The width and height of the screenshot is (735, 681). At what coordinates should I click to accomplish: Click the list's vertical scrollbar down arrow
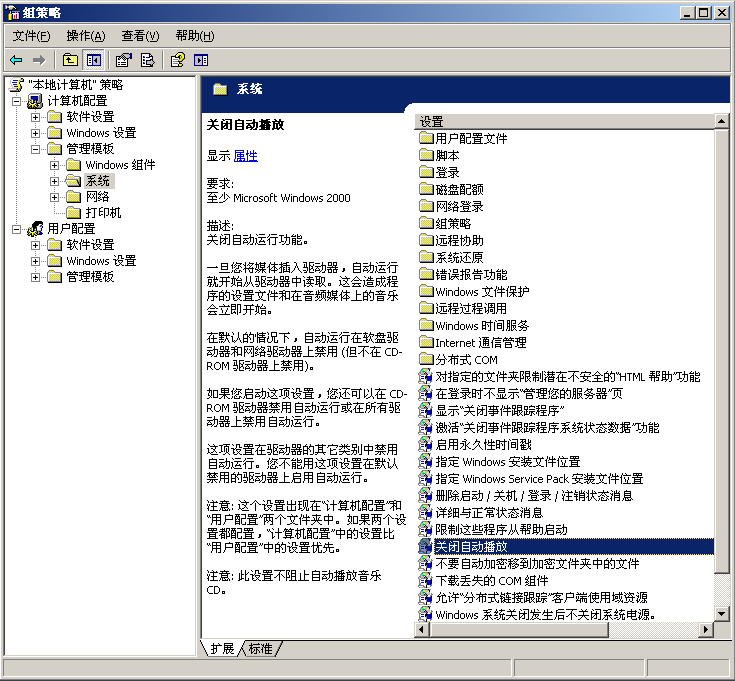[722, 614]
